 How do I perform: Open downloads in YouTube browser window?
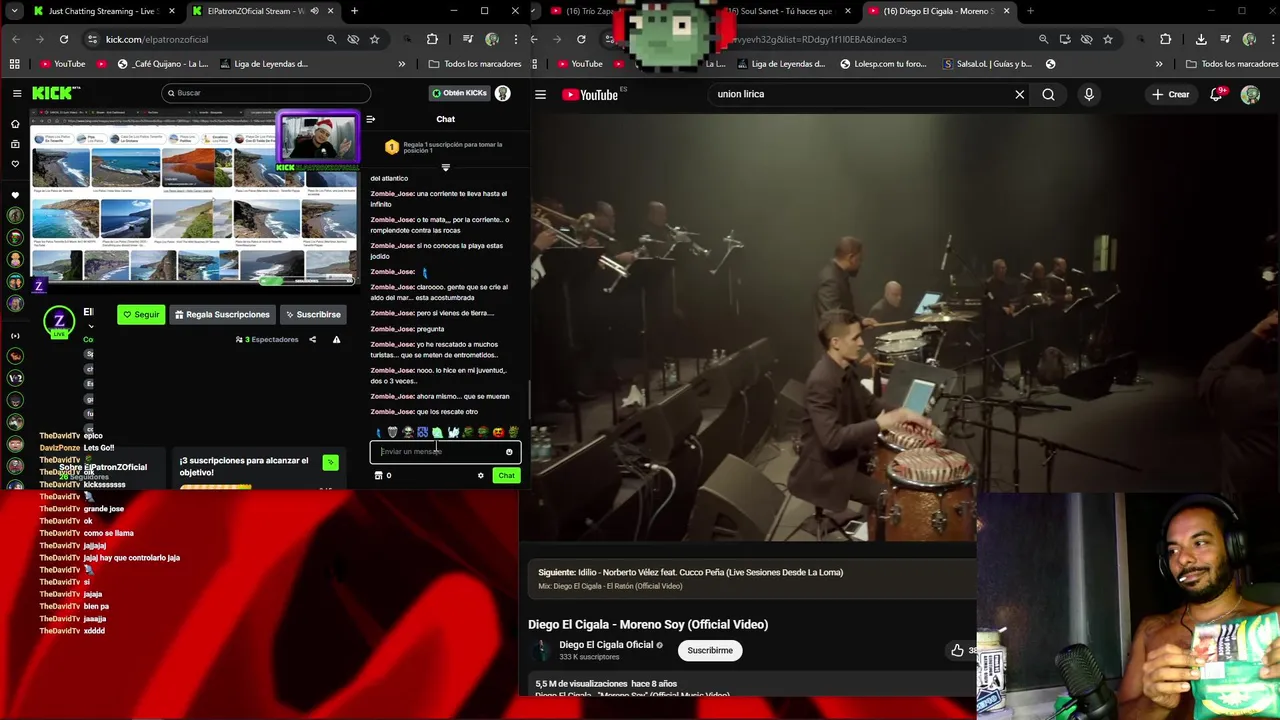[1201, 39]
